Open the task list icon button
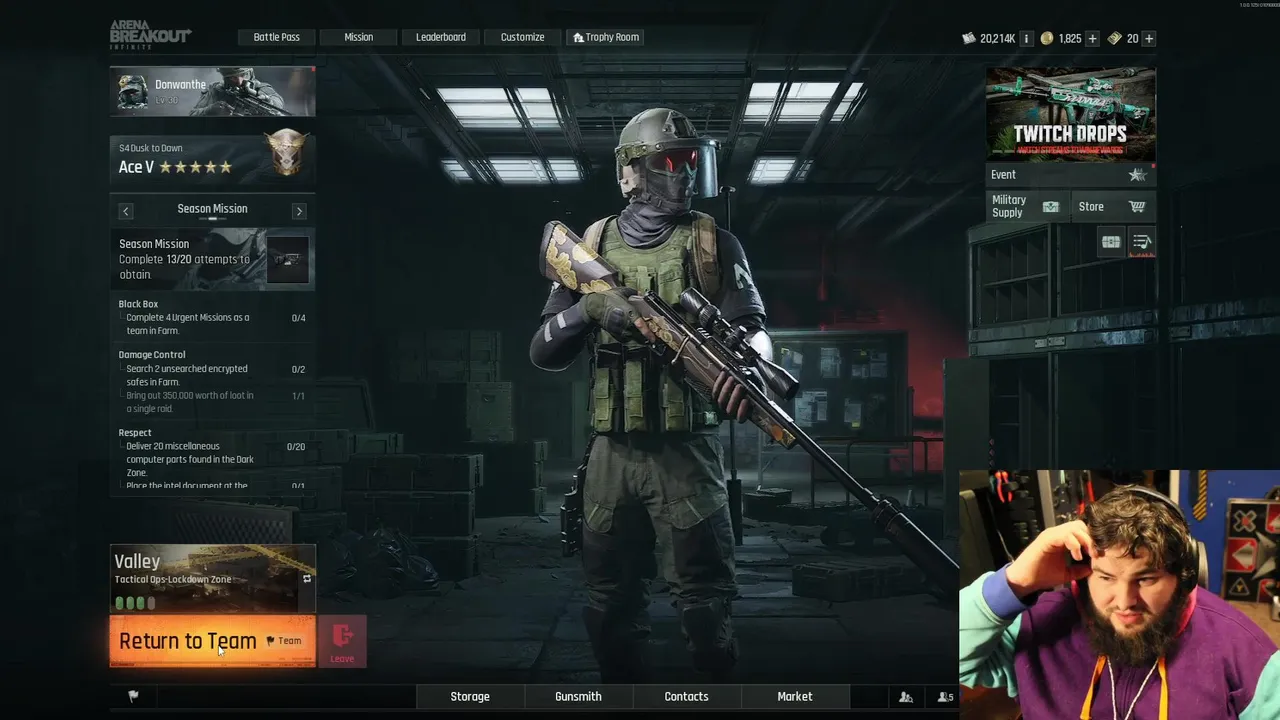 [x=1142, y=242]
